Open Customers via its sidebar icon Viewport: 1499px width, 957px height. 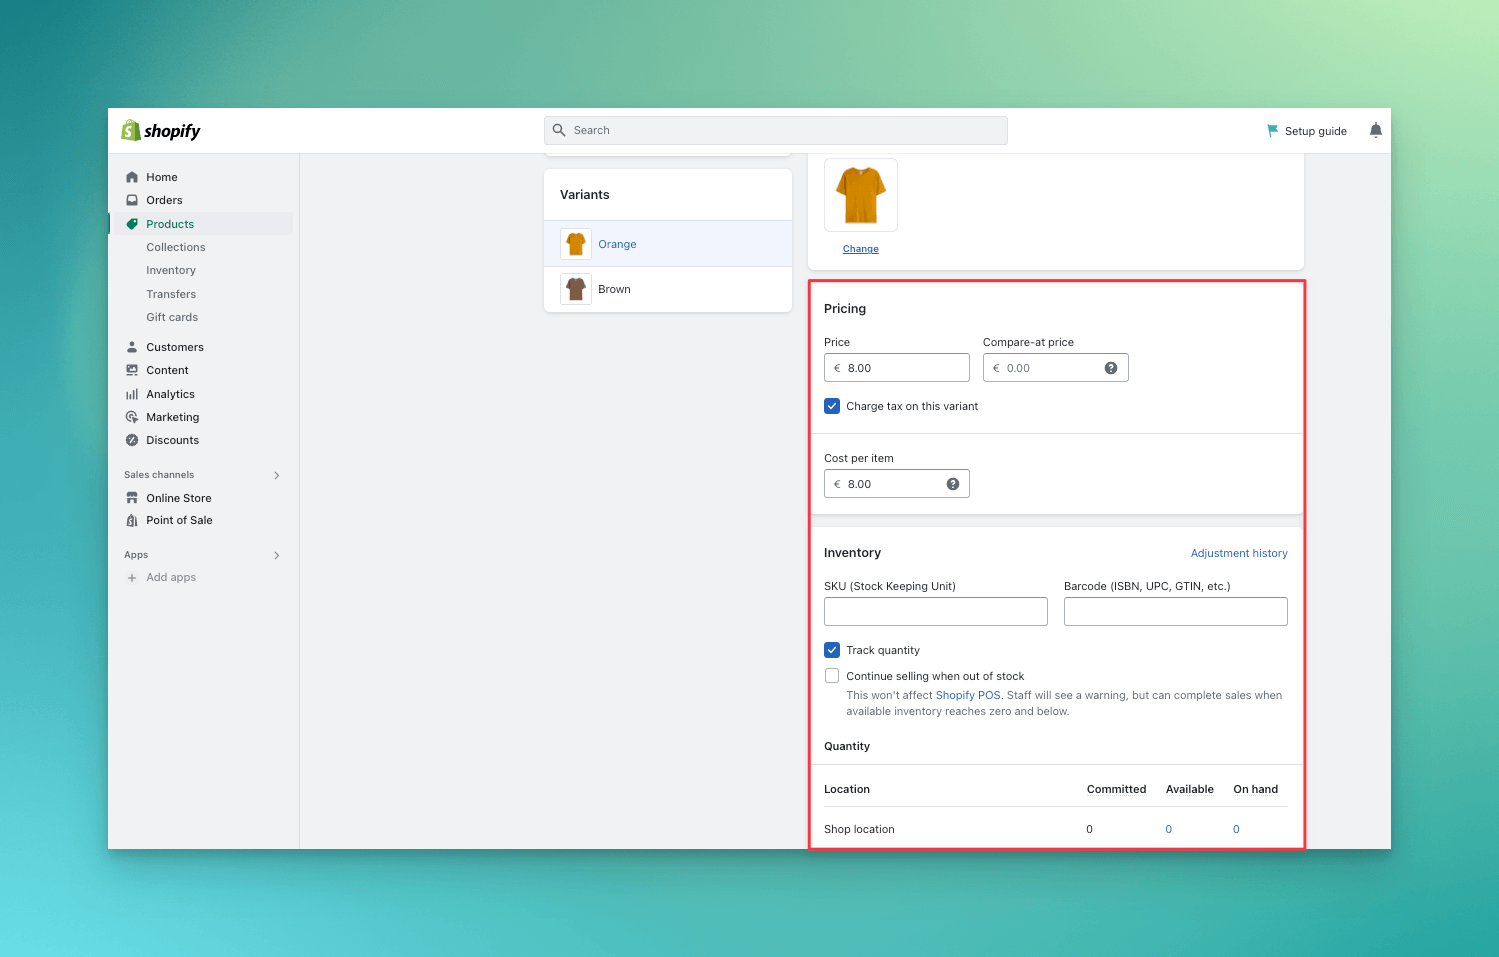(132, 346)
